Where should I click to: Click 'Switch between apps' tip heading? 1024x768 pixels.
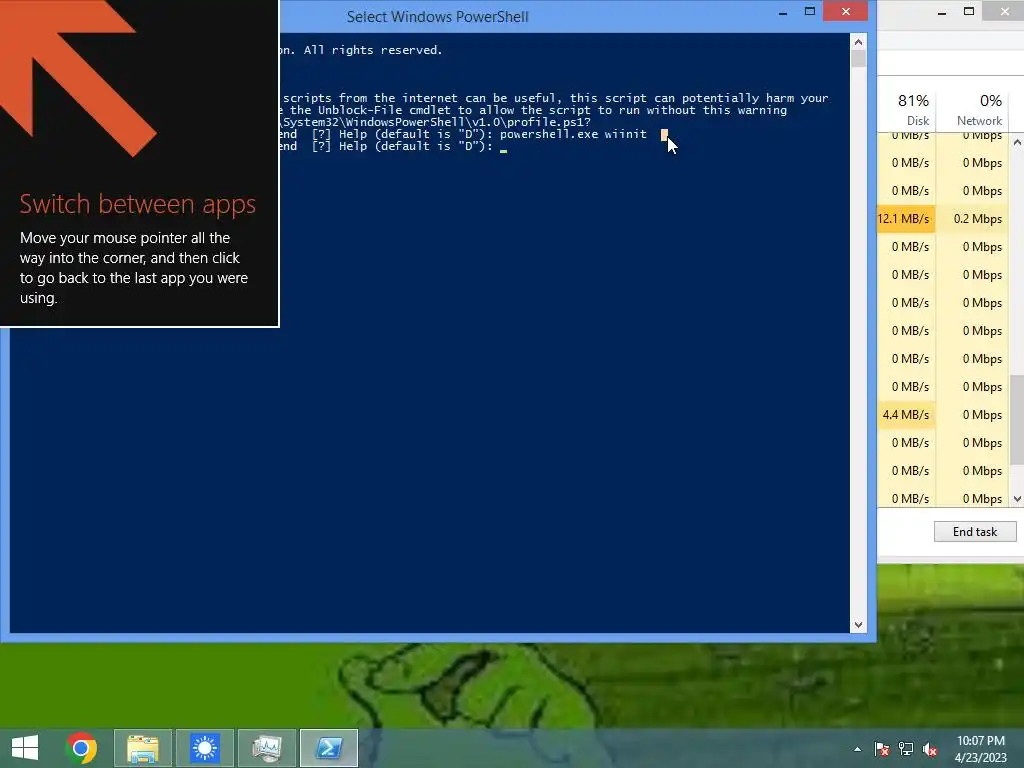[137, 204]
